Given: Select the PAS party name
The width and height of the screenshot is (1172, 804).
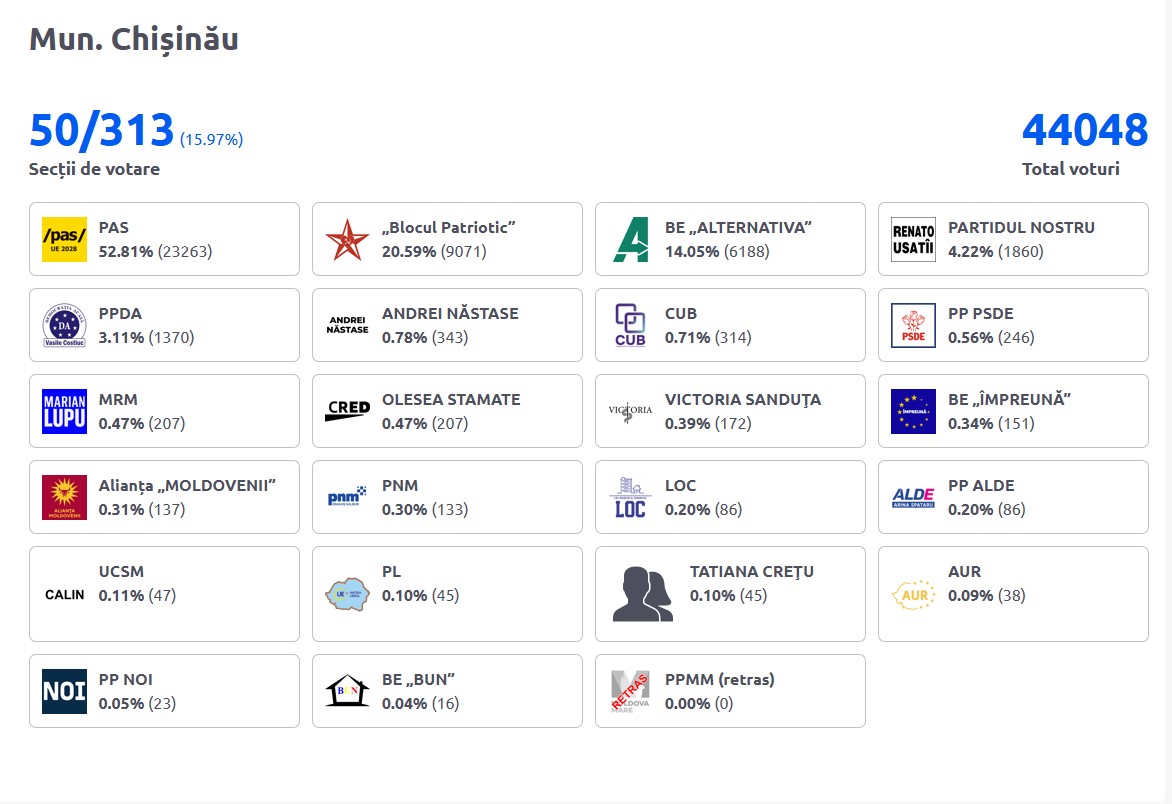Looking at the screenshot, I should pos(114,227).
